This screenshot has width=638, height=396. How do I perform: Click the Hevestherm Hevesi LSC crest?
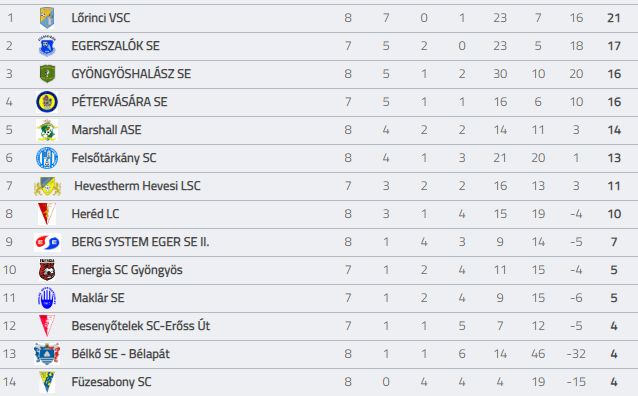[x=47, y=186]
